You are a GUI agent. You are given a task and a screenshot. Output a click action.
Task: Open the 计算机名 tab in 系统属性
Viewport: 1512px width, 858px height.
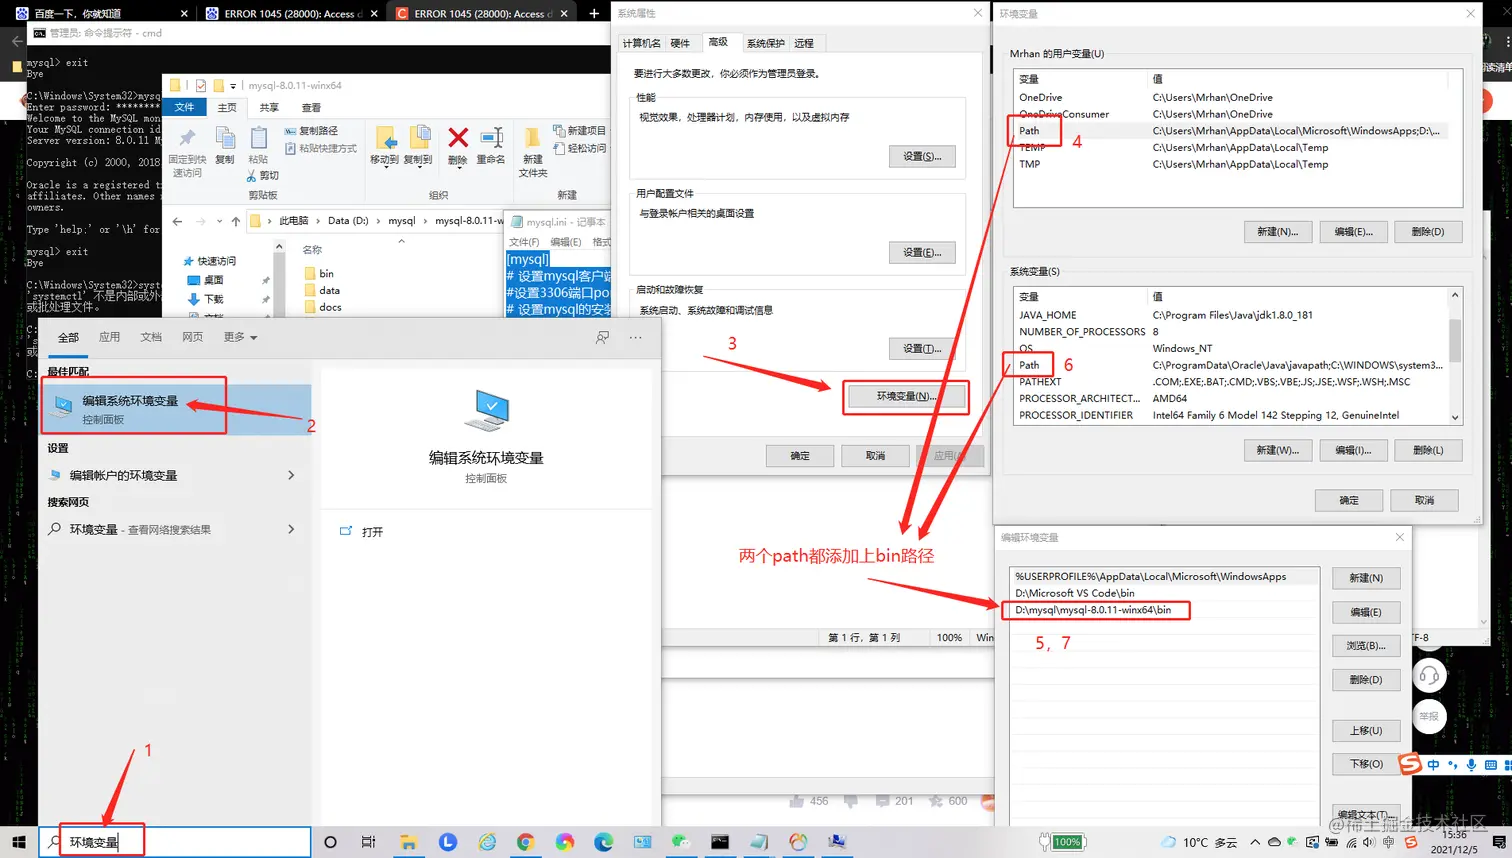click(x=641, y=43)
